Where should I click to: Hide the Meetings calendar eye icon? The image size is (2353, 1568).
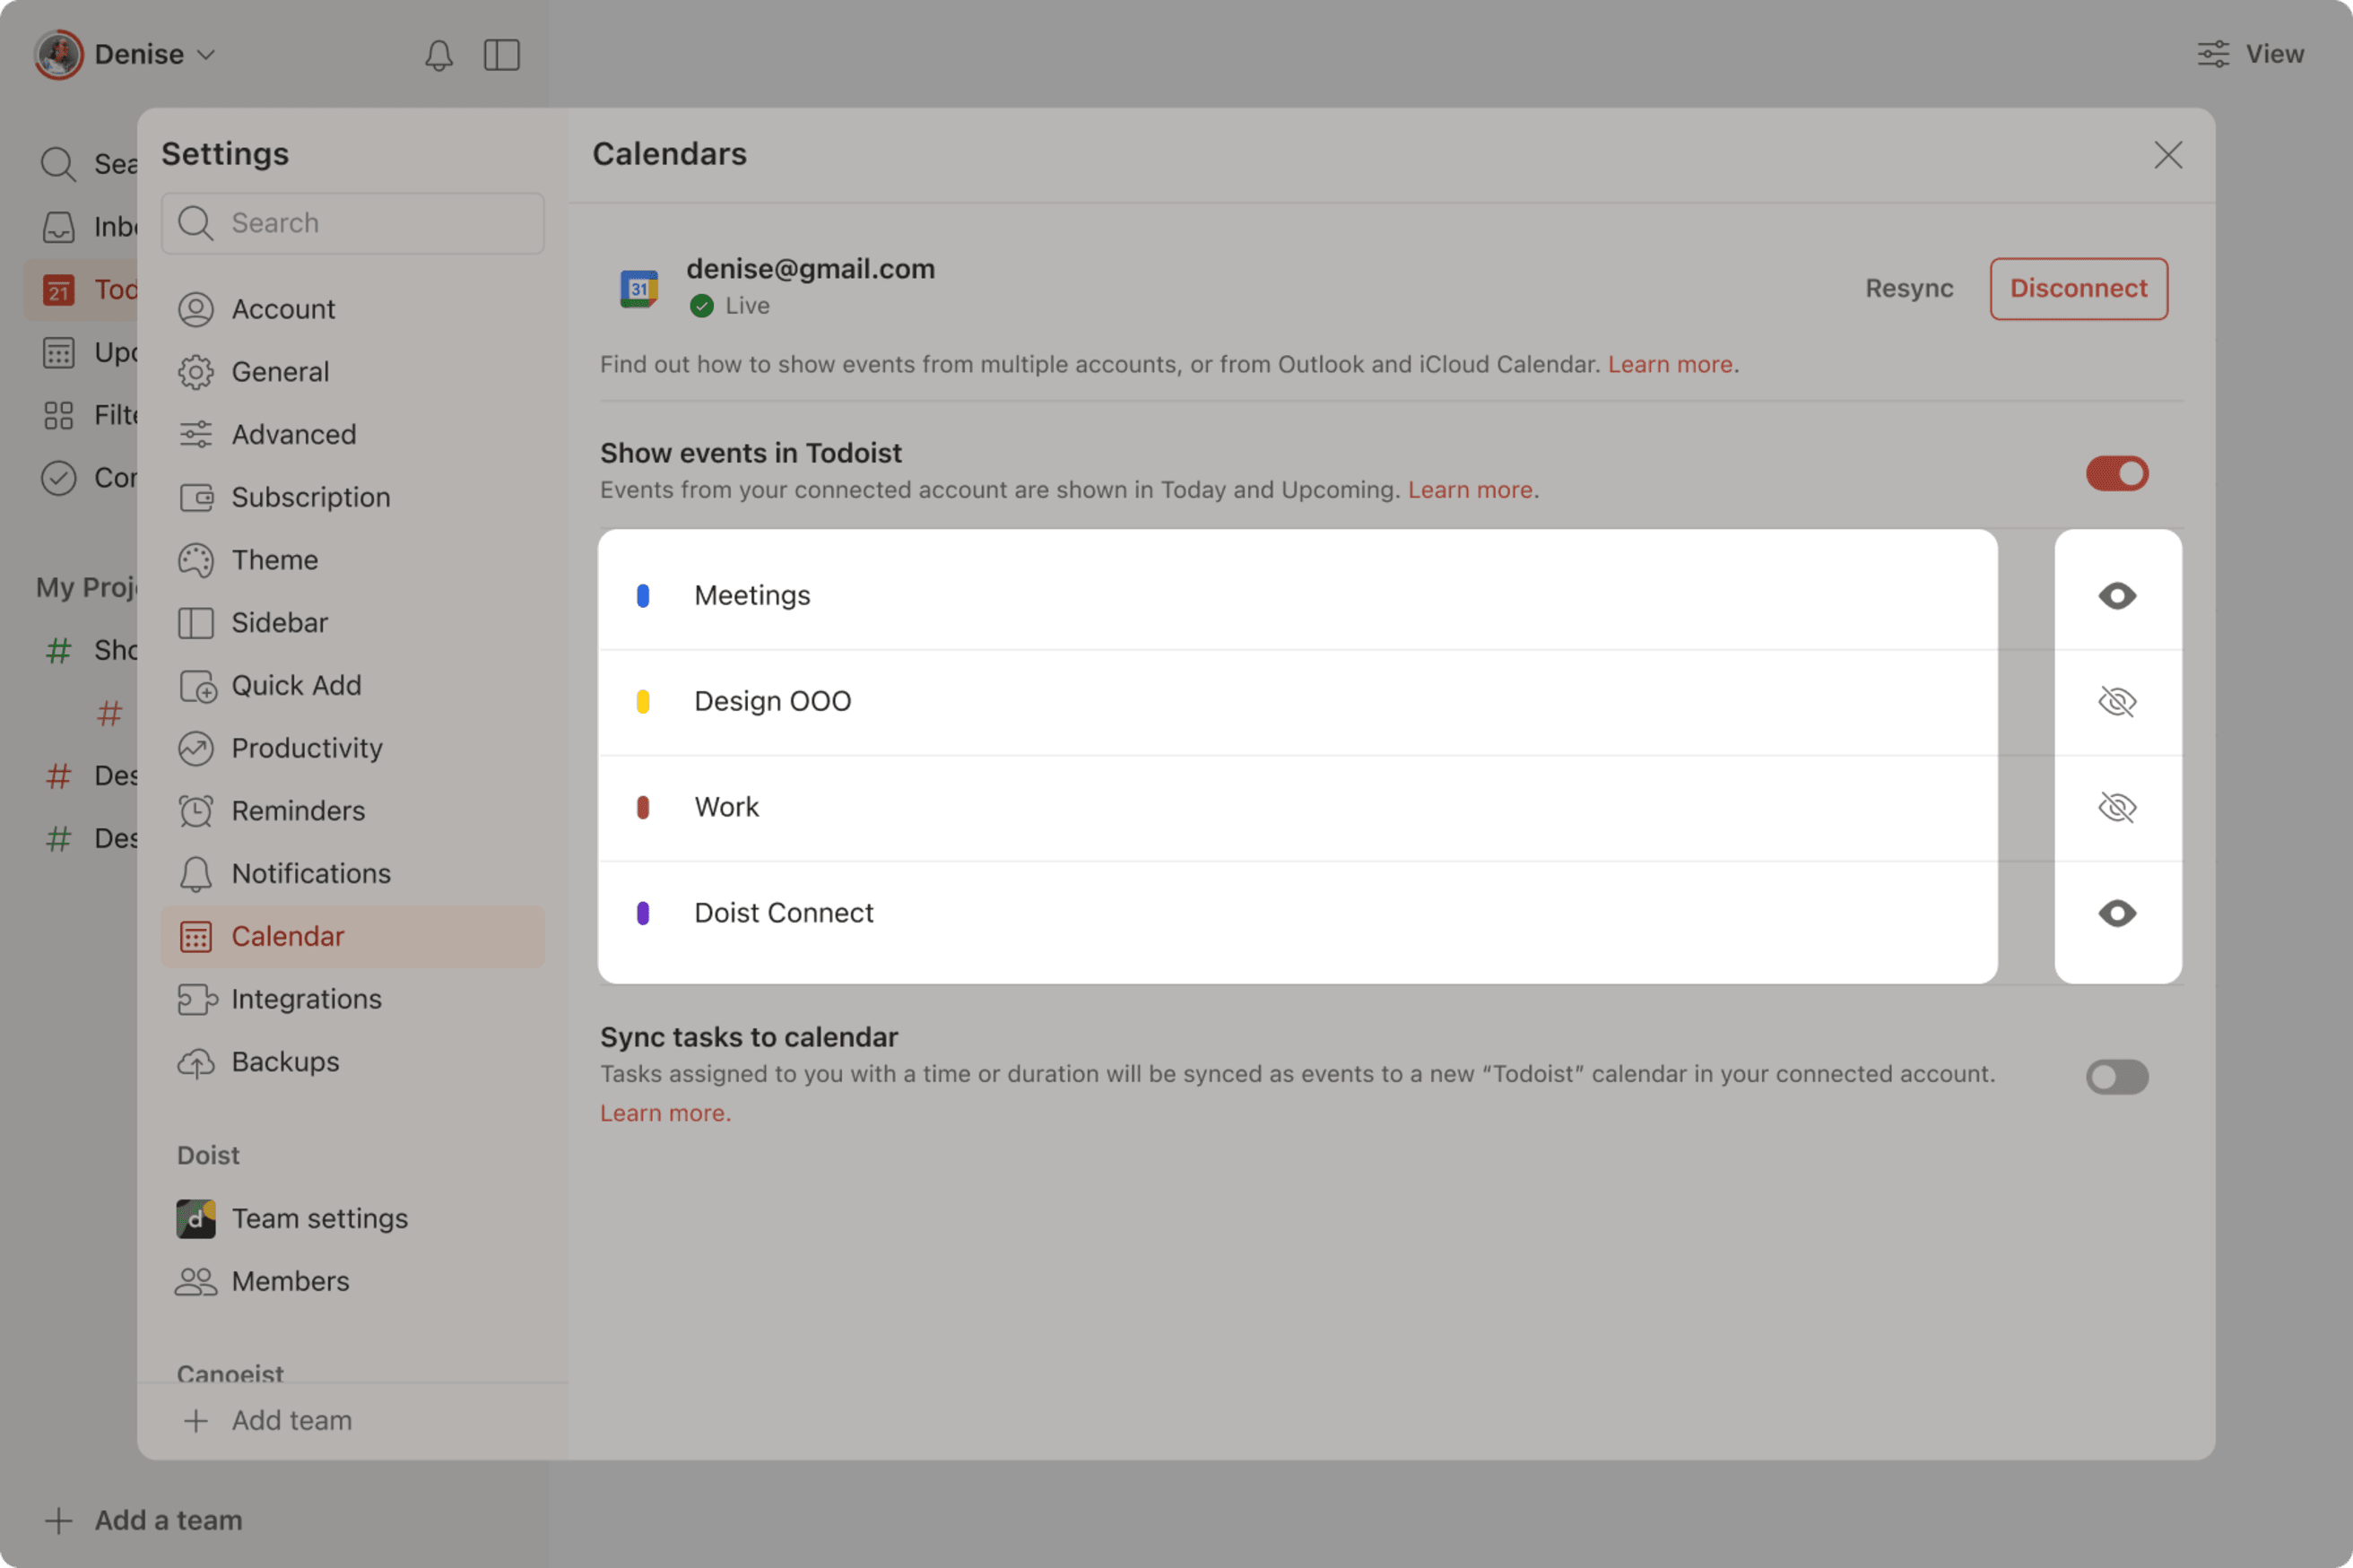(x=2116, y=596)
